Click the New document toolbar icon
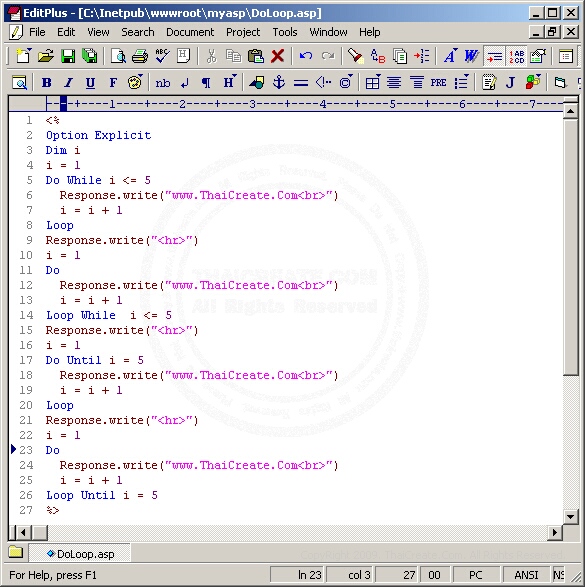This screenshot has height=587, width=585. coord(24,56)
